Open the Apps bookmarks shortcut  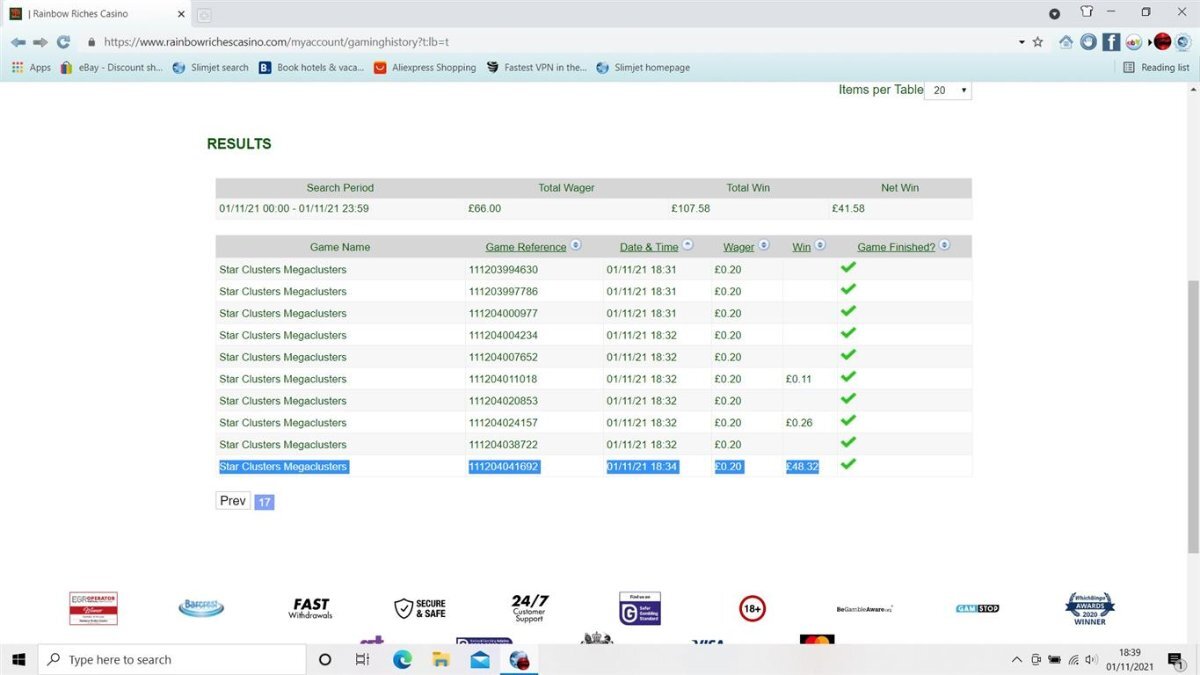[x=31, y=68]
